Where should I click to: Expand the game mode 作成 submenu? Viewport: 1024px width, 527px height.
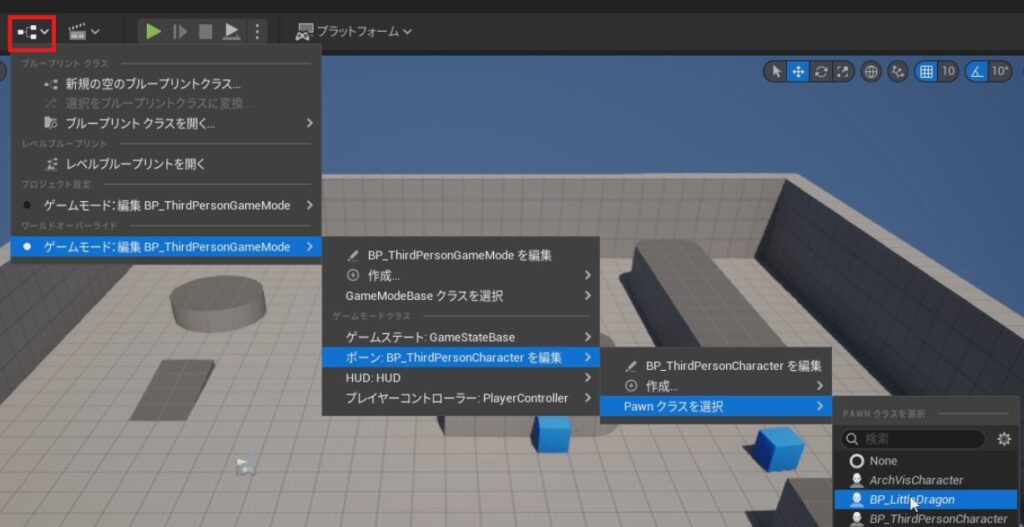pyautogui.click(x=460, y=276)
